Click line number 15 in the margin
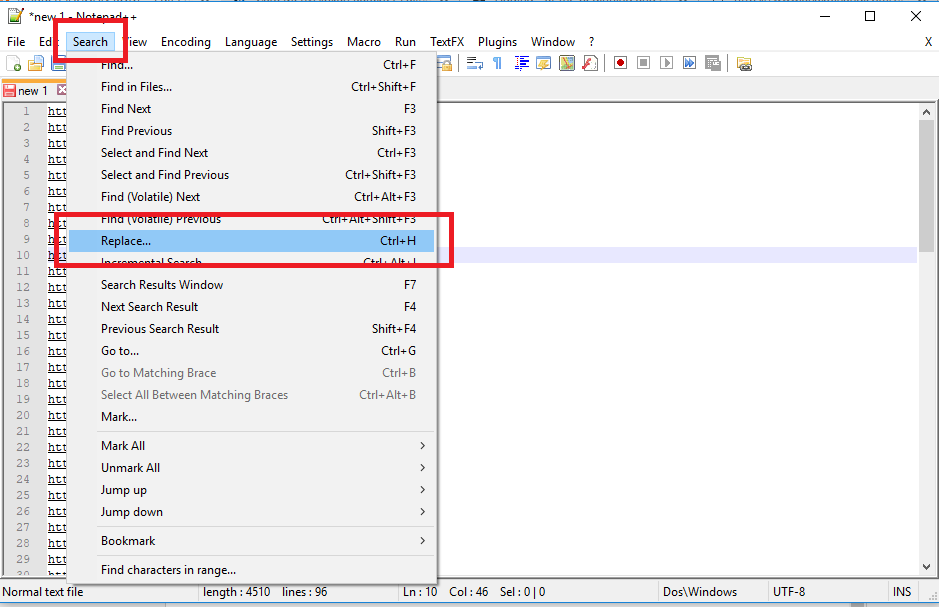The width and height of the screenshot is (939, 607). [x=23, y=335]
